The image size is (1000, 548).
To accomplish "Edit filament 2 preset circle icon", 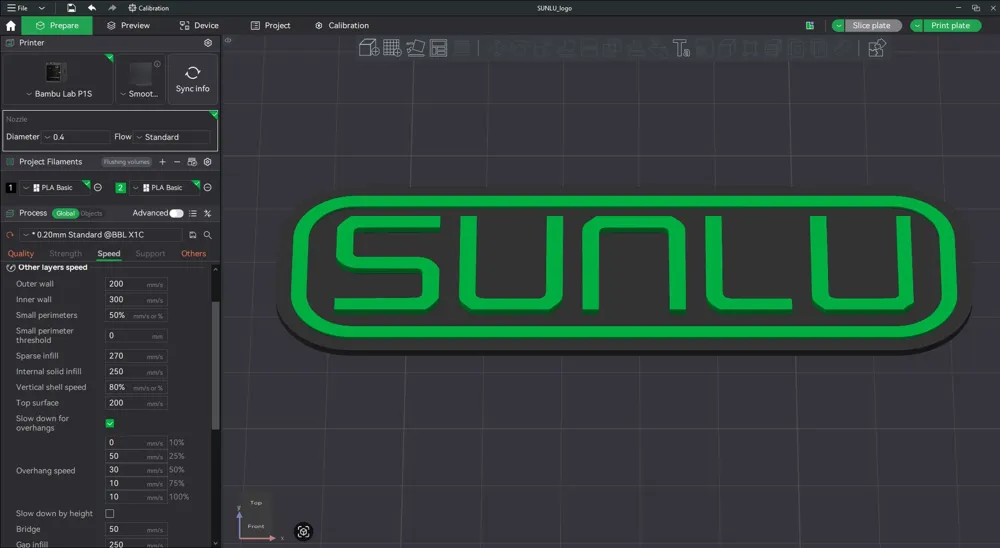I will pos(207,188).
